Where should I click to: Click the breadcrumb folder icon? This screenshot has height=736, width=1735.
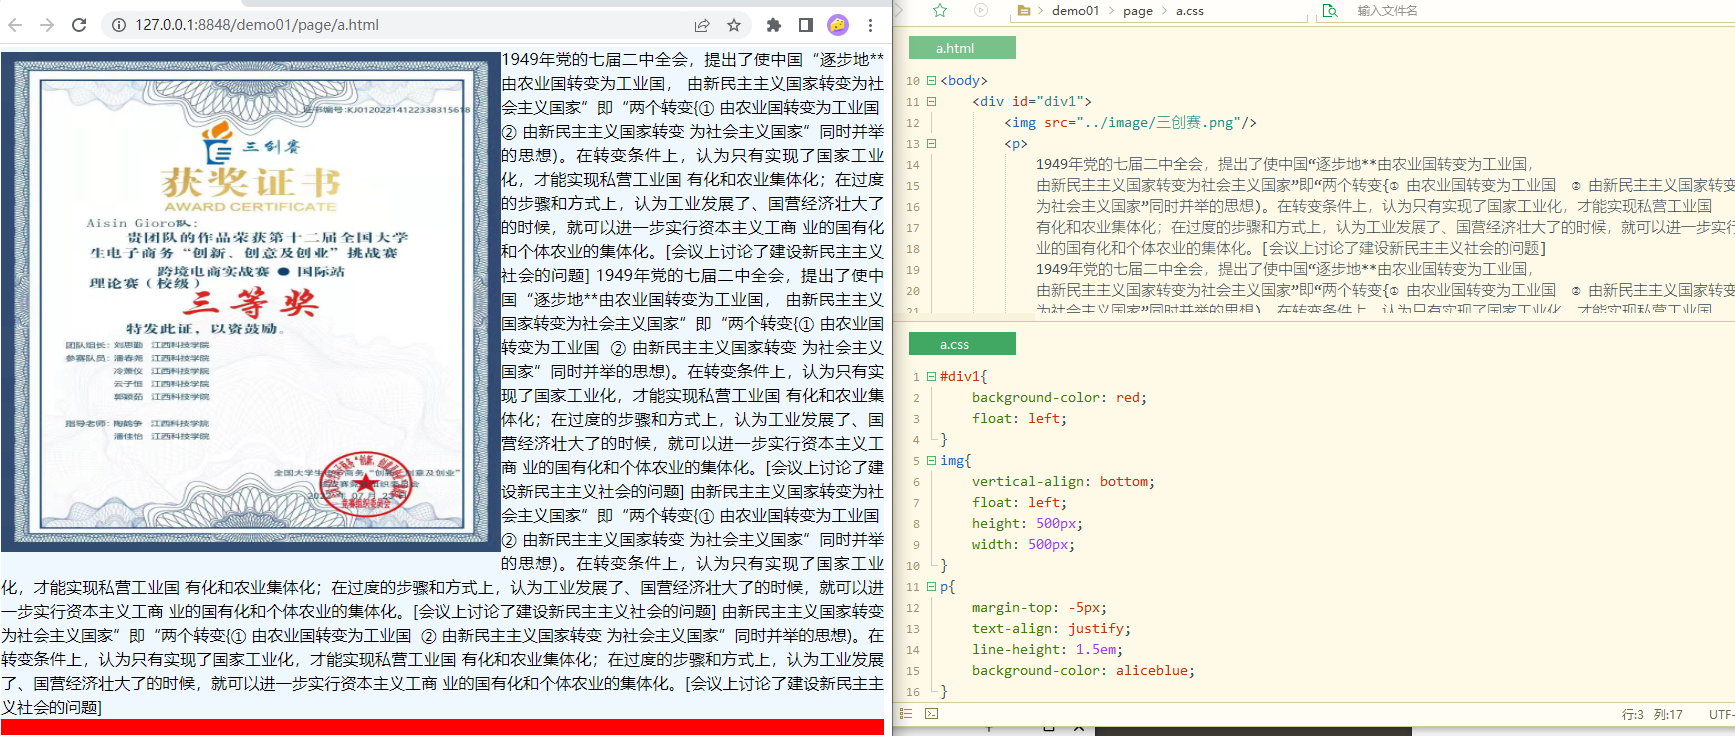(1023, 10)
